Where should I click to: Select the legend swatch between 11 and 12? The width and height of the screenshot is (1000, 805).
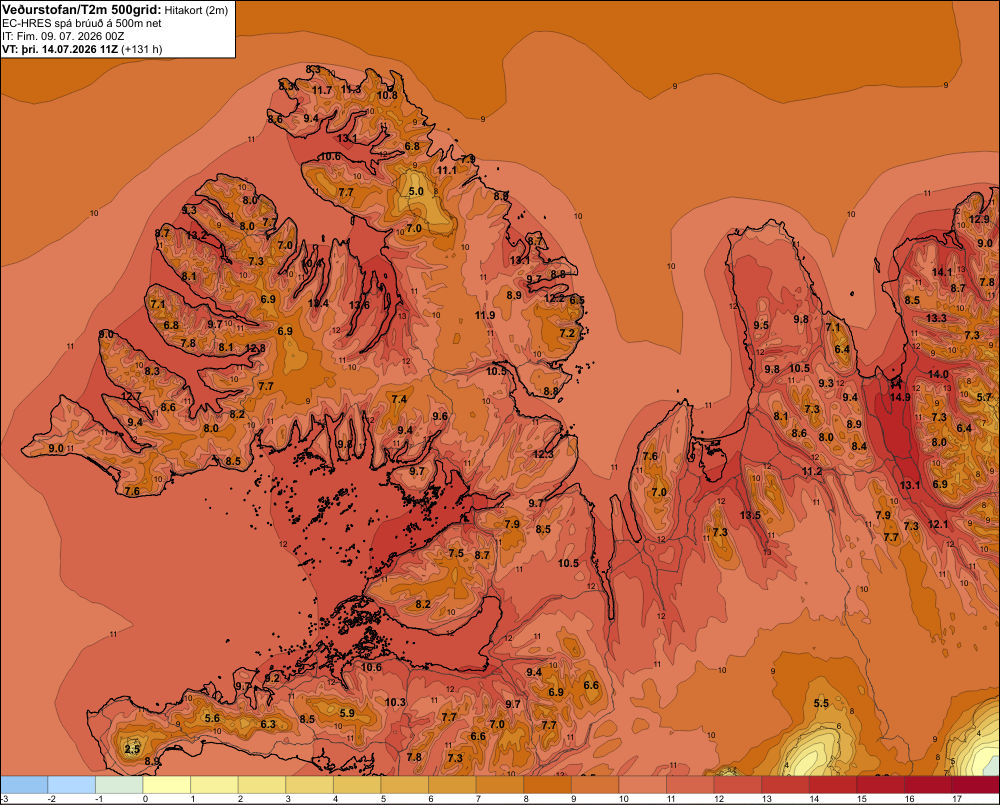689,785
